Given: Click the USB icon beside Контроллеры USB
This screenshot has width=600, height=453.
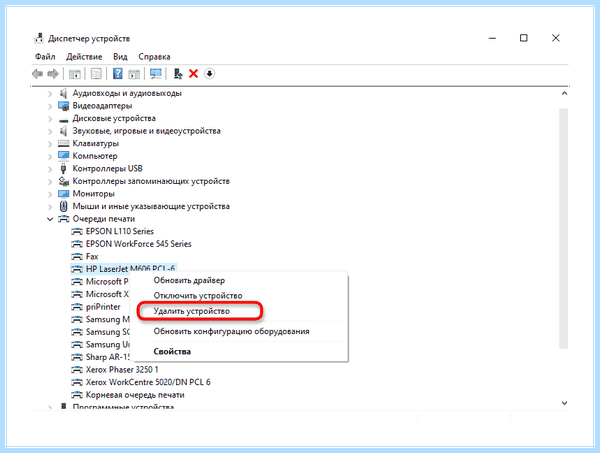Looking at the screenshot, I should click(63, 168).
